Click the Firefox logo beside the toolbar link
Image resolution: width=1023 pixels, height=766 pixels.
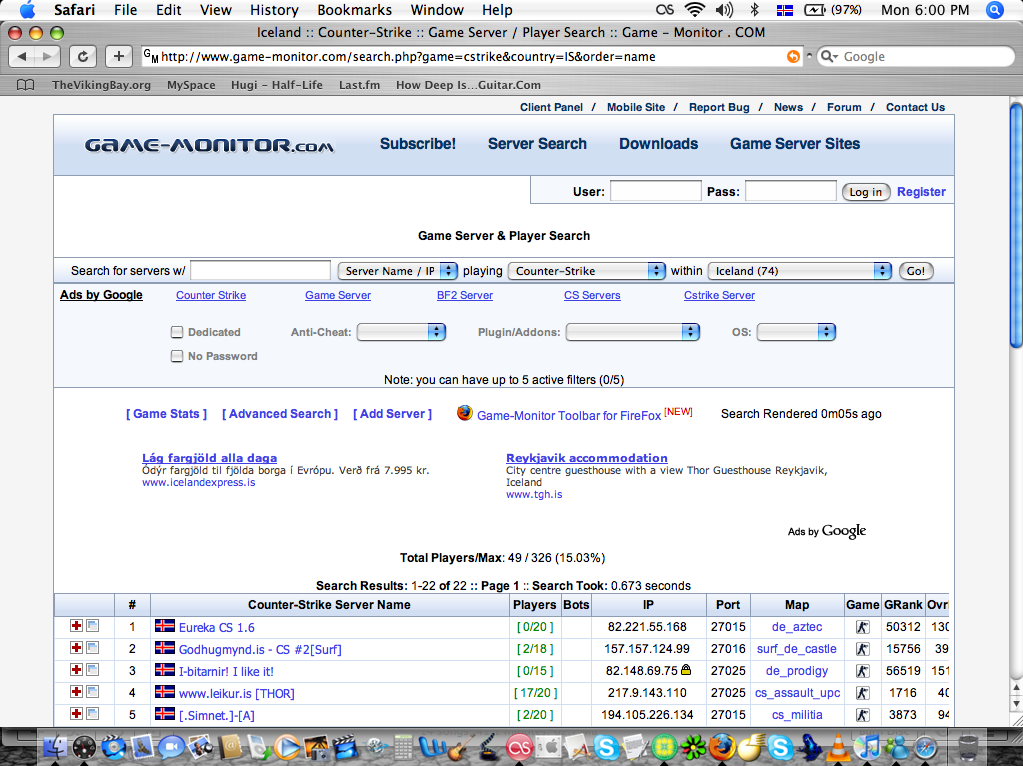point(465,413)
